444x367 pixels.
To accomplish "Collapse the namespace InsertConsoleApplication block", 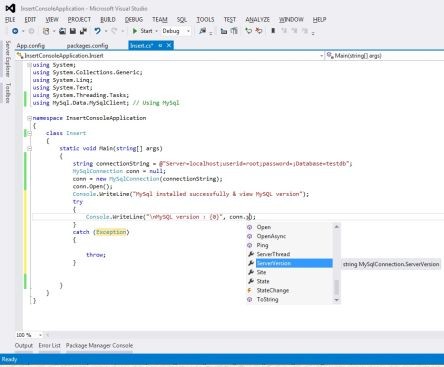I will point(29,118).
